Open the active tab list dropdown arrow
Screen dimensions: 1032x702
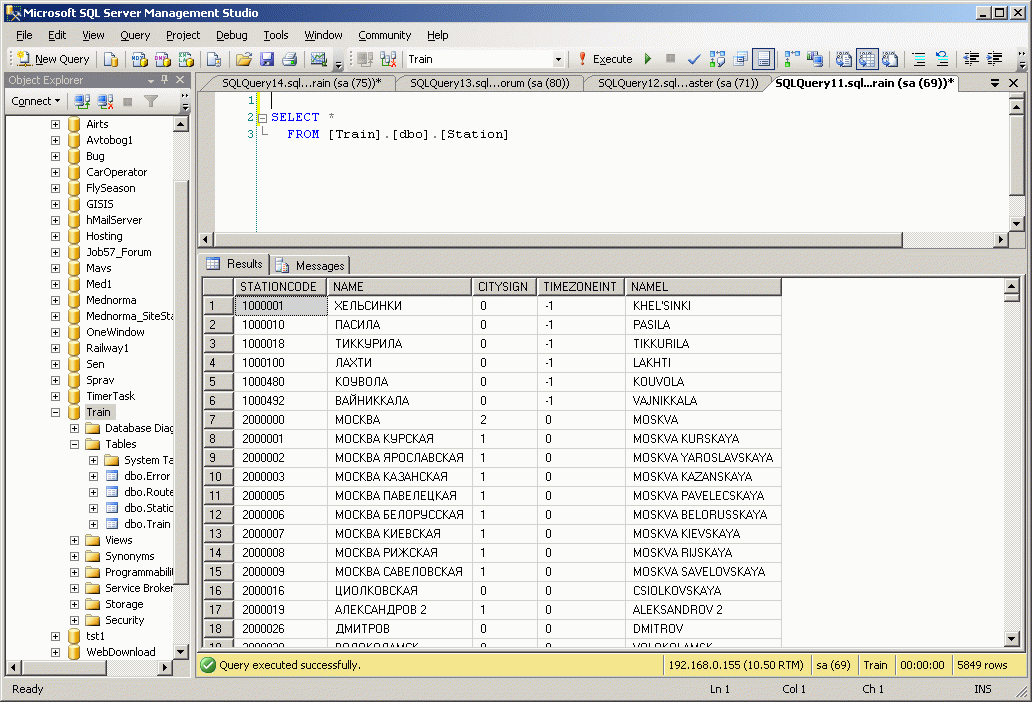tap(994, 83)
